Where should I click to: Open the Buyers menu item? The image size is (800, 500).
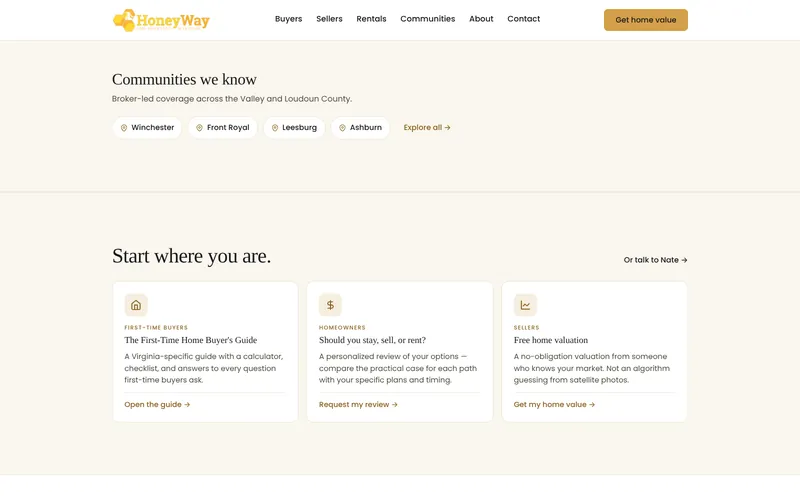tap(288, 19)
